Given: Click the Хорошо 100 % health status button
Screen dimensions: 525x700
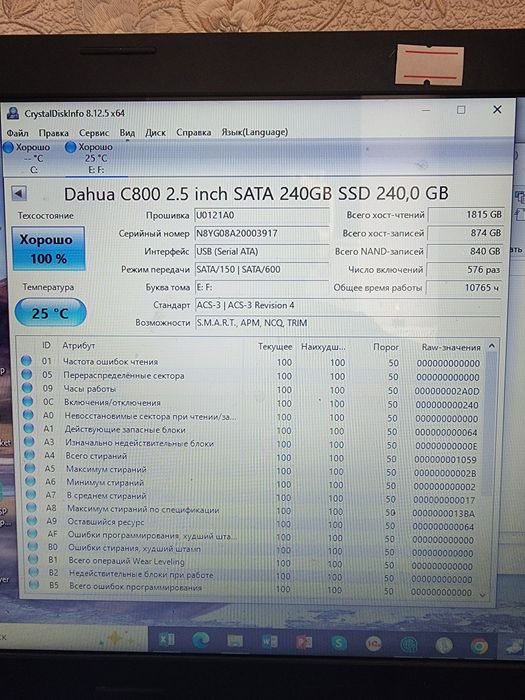Looking at the screenshot, I should click(x=49, y=248).
